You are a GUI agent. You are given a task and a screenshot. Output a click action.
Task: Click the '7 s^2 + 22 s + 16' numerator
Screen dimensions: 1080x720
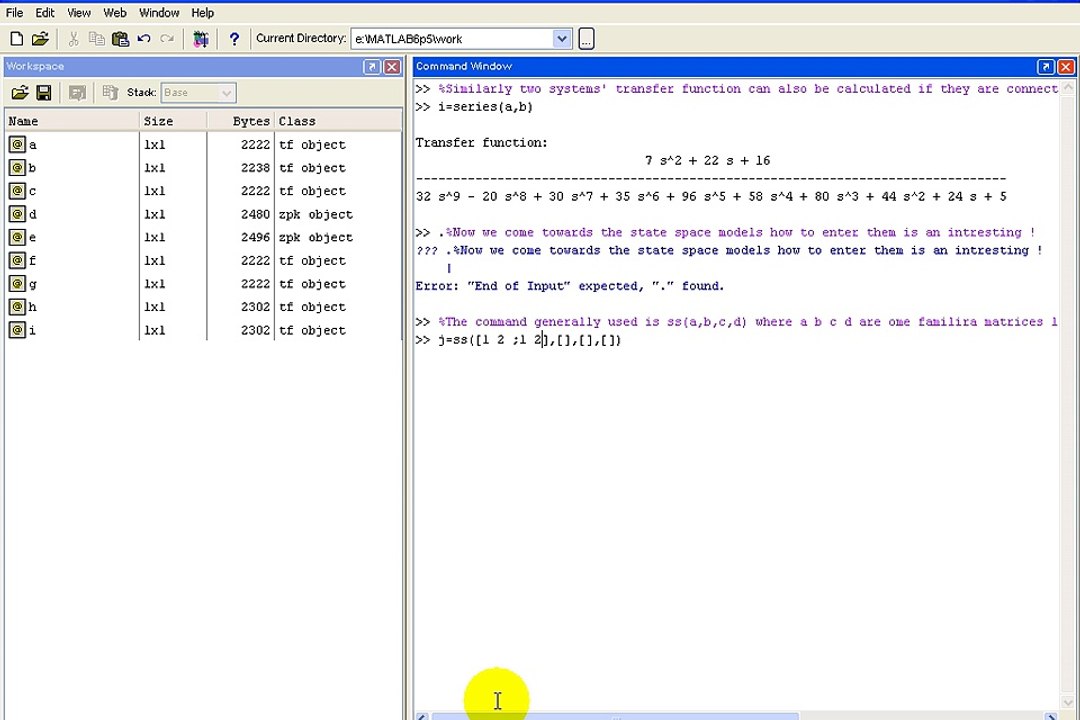[707, 161]
